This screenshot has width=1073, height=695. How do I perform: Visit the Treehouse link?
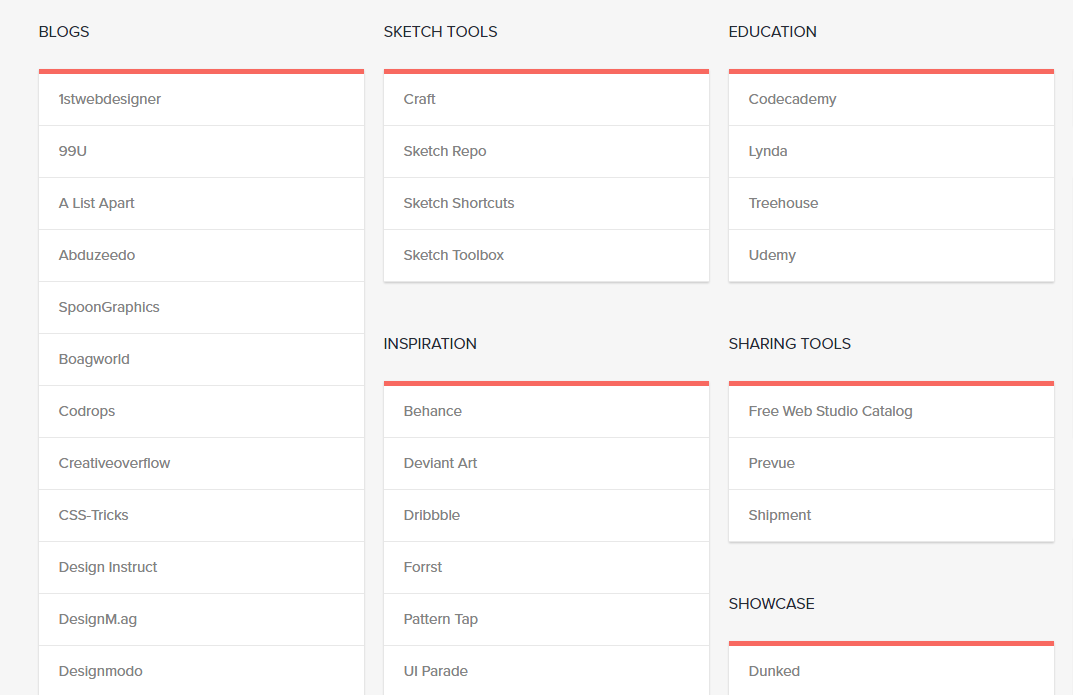783,203
